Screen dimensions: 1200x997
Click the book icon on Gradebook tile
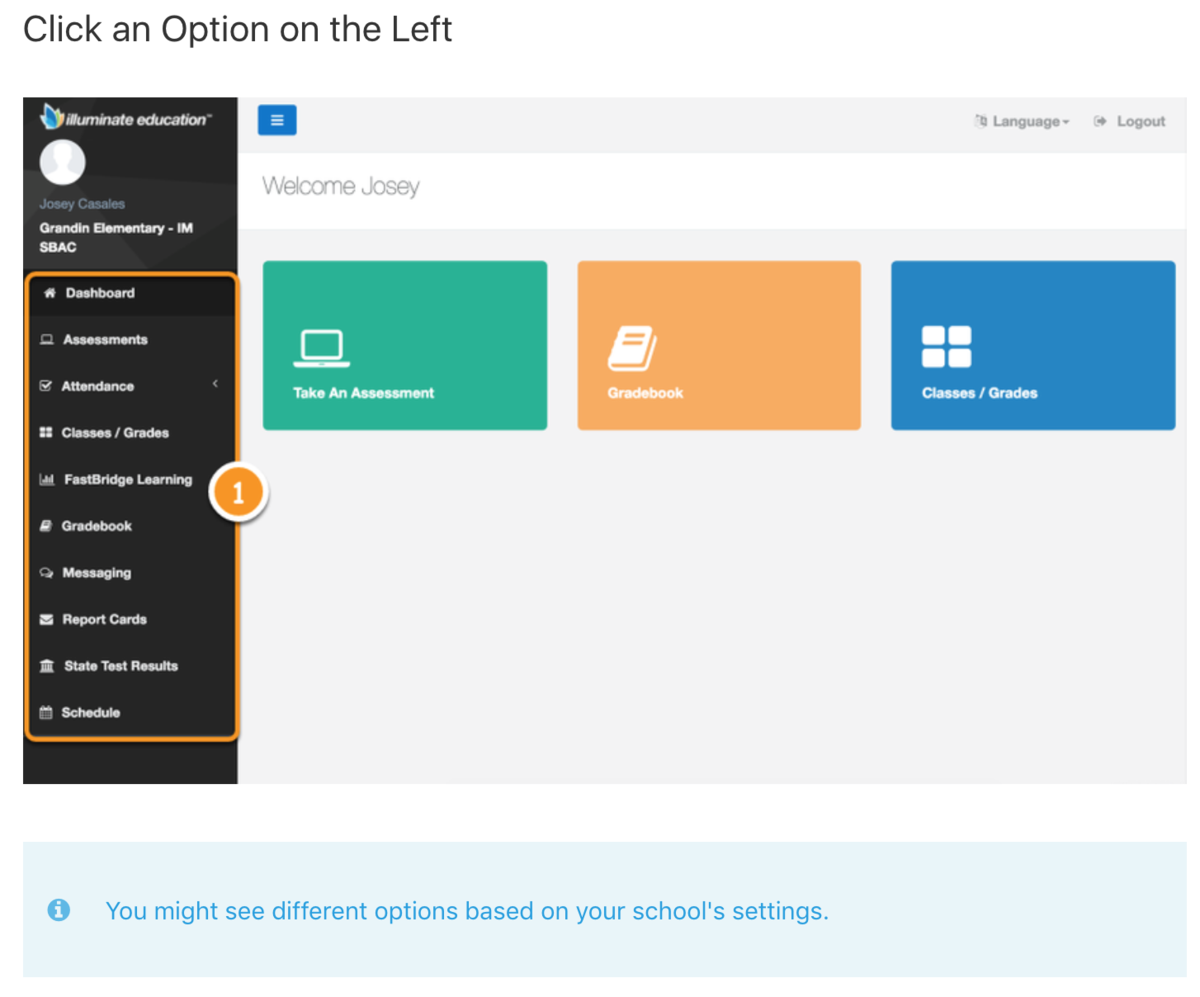point(632,348)
